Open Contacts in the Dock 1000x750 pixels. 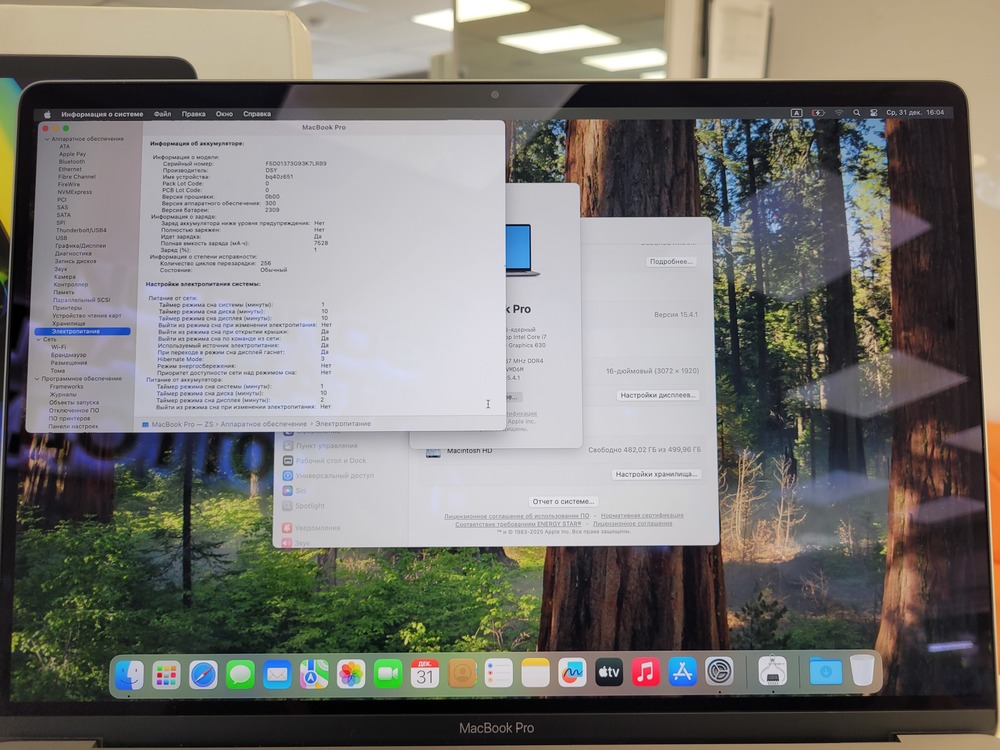[462, 673]
